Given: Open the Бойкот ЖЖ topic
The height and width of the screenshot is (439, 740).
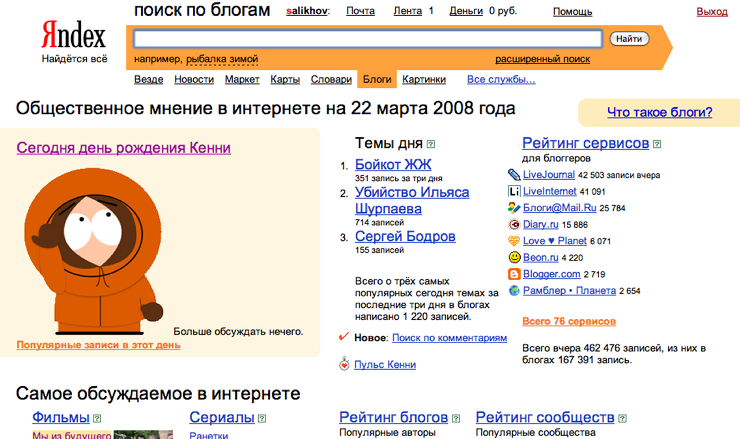Looking at the screenshot, I should coord(393,164).
